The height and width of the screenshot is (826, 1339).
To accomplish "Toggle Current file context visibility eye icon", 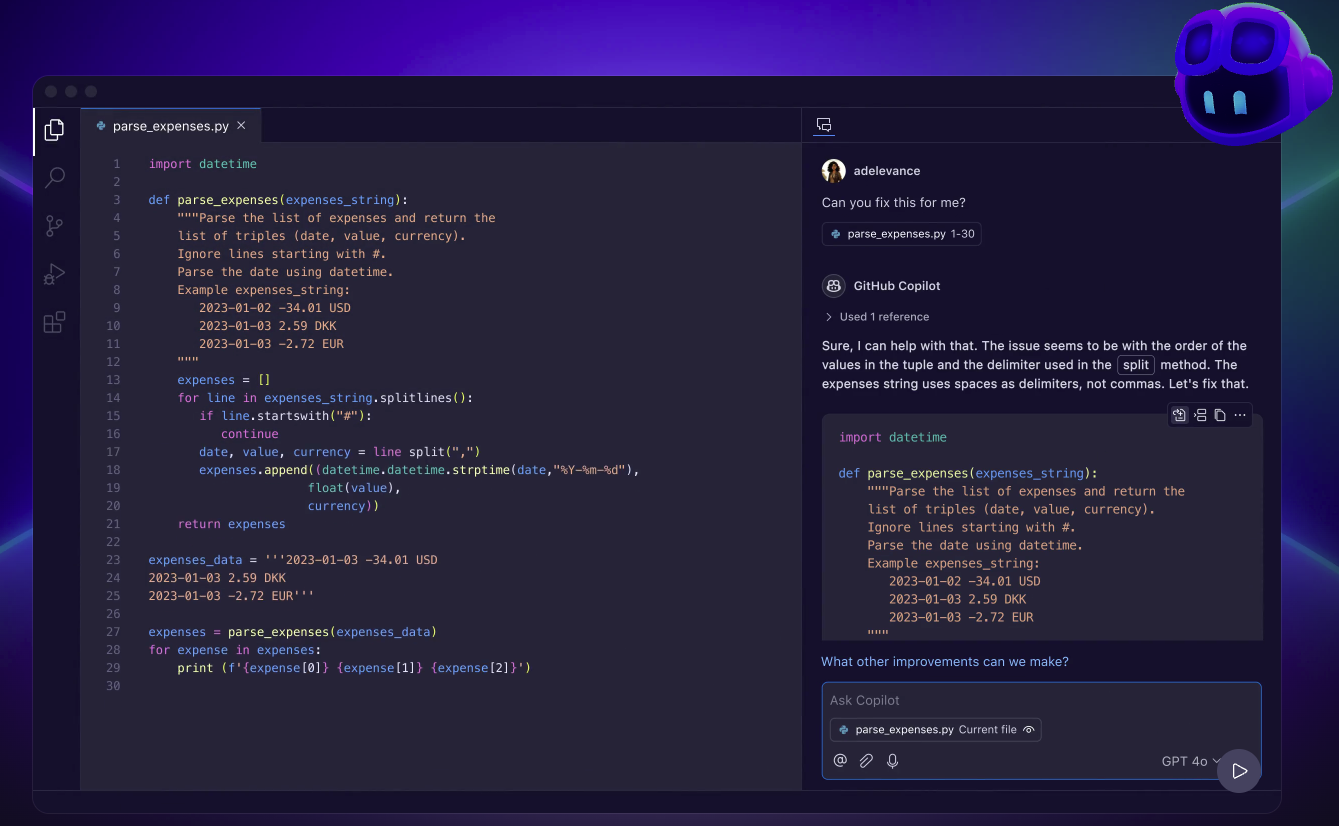I will pos(1029,729).
